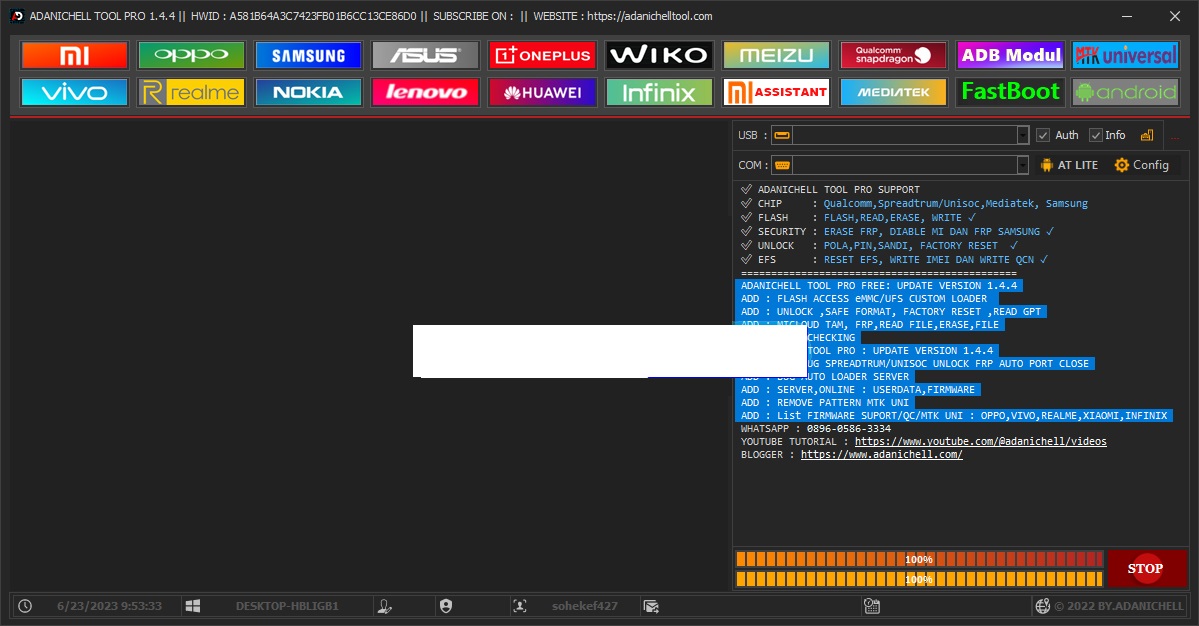
Task: Choose the Samsung brand module
Action: (x=308, y=55)
